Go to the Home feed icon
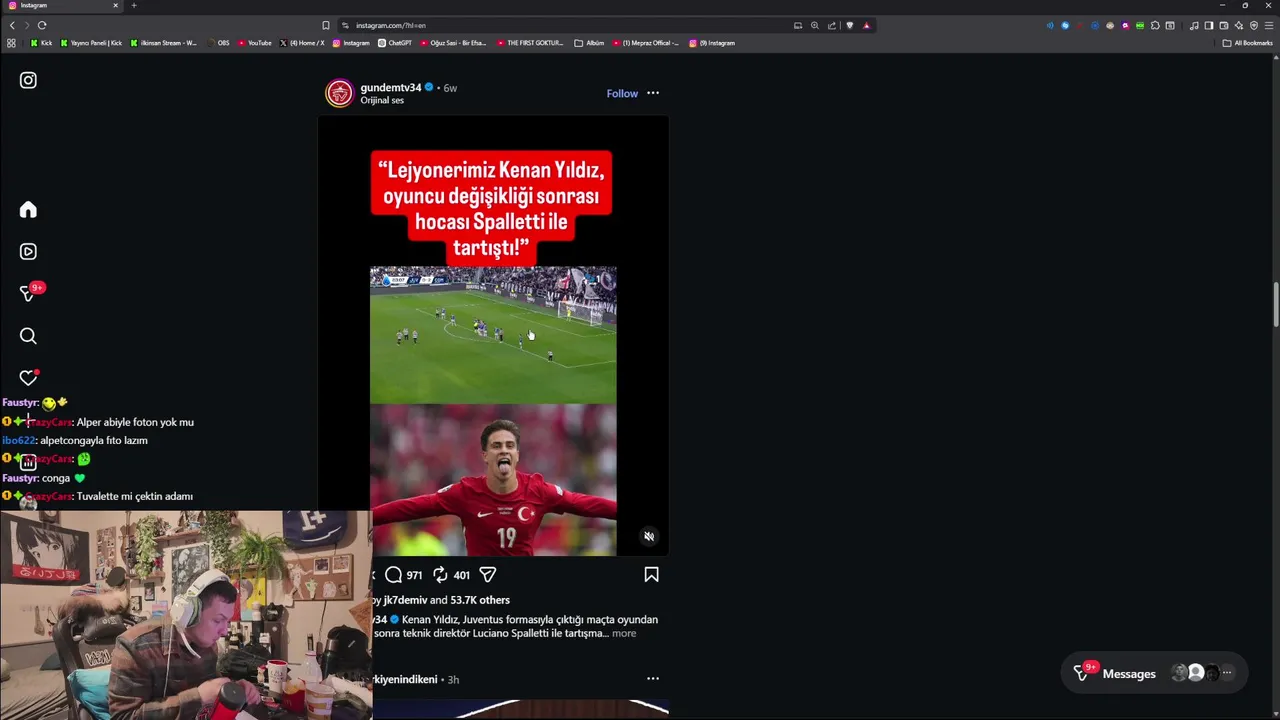Screen dimensions: 1280x720 (x=28, y=209)
